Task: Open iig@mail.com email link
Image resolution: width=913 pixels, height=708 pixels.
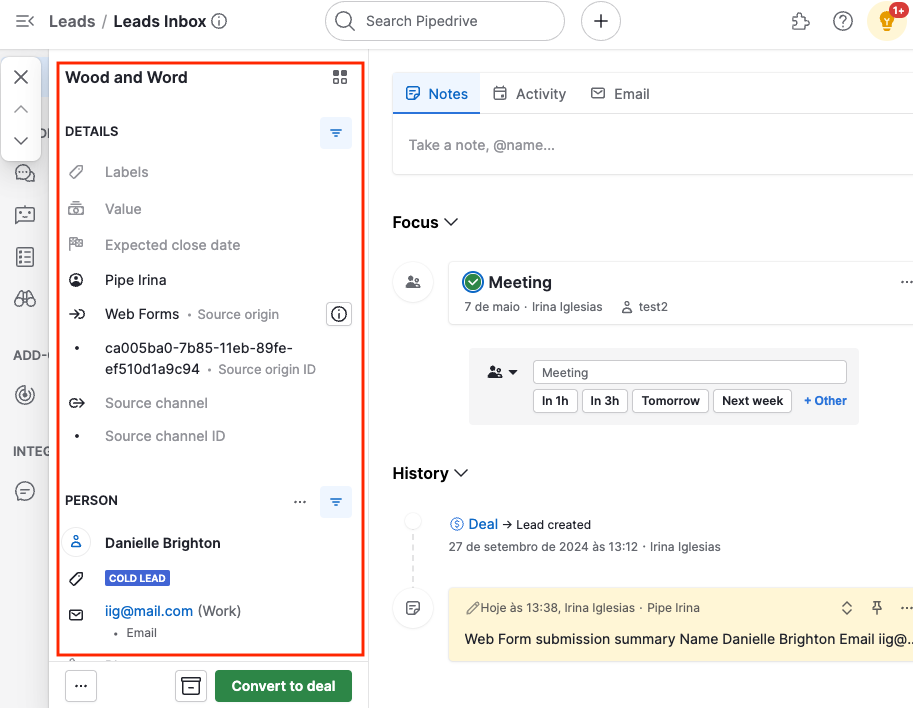Action: tap(148, 611)
